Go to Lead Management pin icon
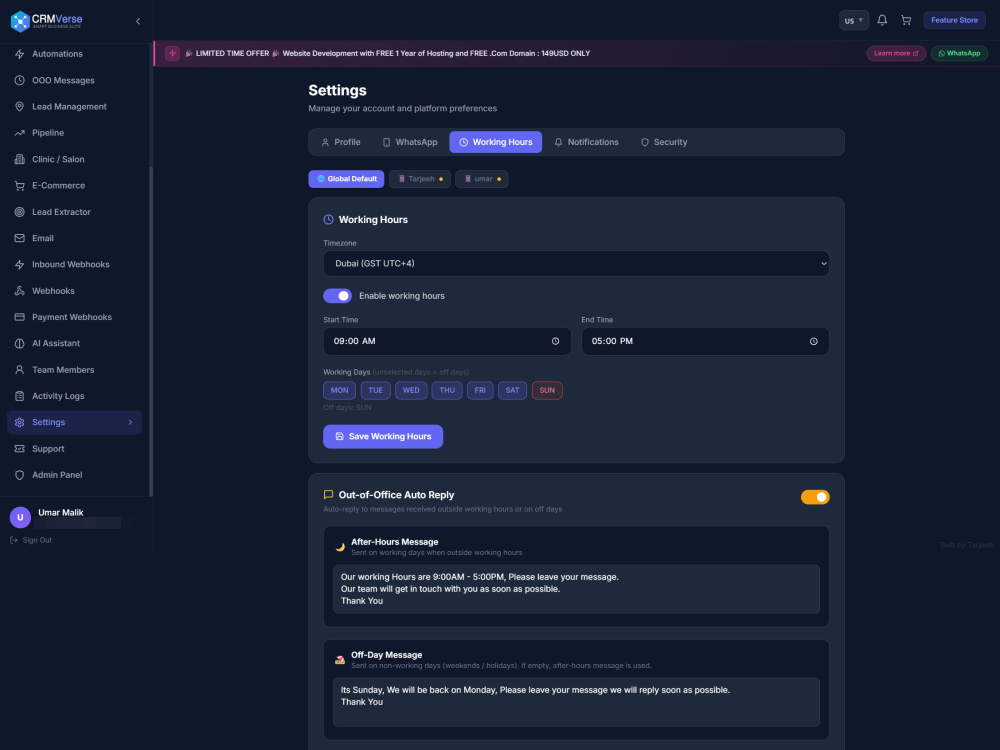The image size is (1000, 750). coord(20,107)
